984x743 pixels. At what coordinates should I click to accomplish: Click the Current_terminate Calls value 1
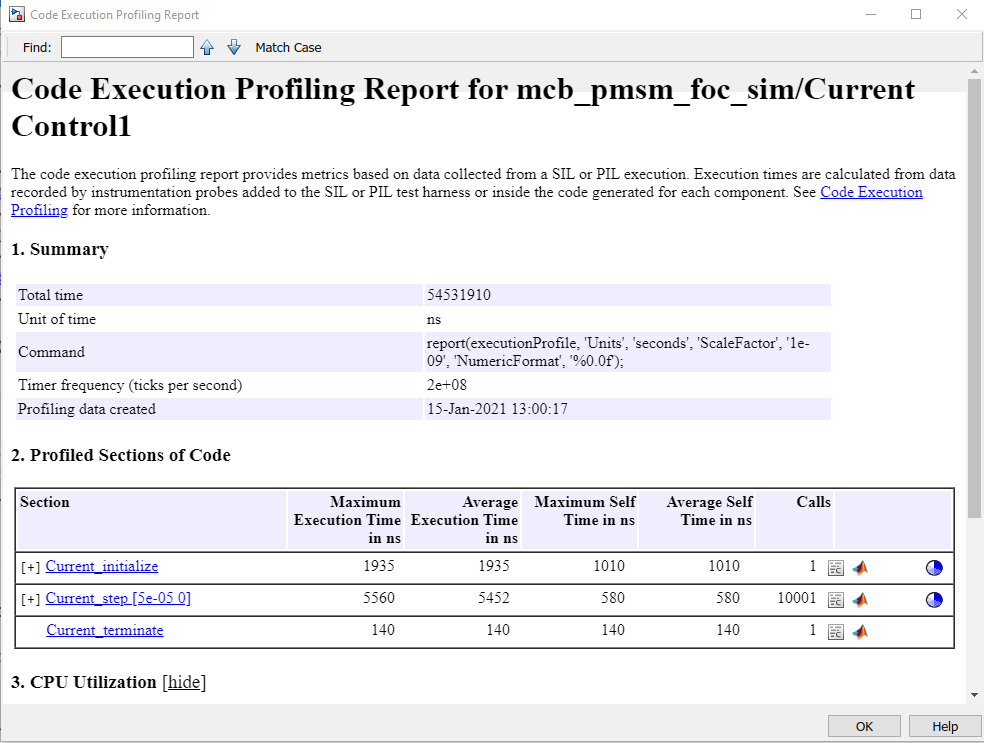coord(813,630)
